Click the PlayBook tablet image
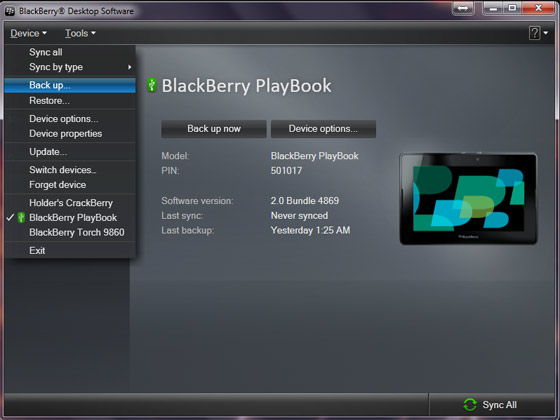Viewport: 560px width, 420px height. 468,199
